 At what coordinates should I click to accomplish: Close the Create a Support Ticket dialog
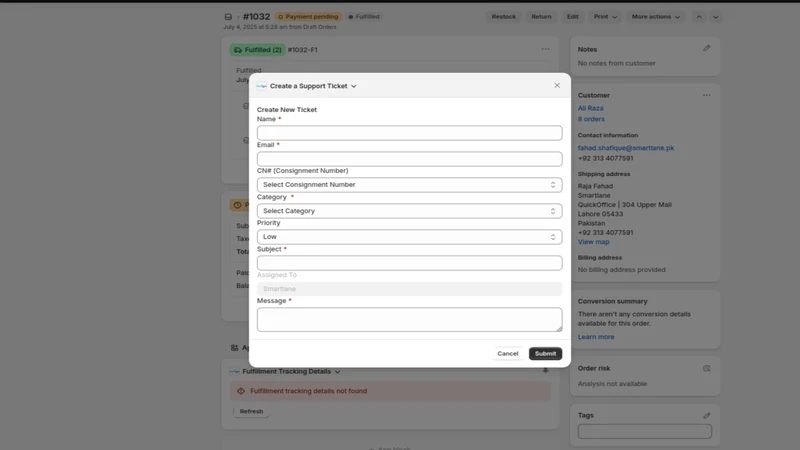click(x=557, y=85)
